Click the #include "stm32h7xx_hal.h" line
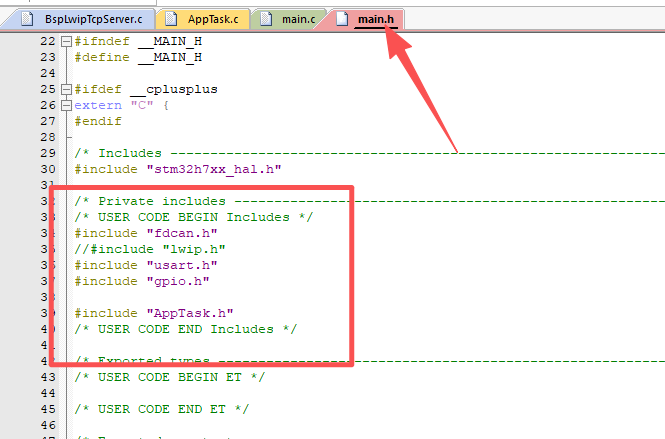This screenshot has height=439, width=665. [x=178, y=169]
